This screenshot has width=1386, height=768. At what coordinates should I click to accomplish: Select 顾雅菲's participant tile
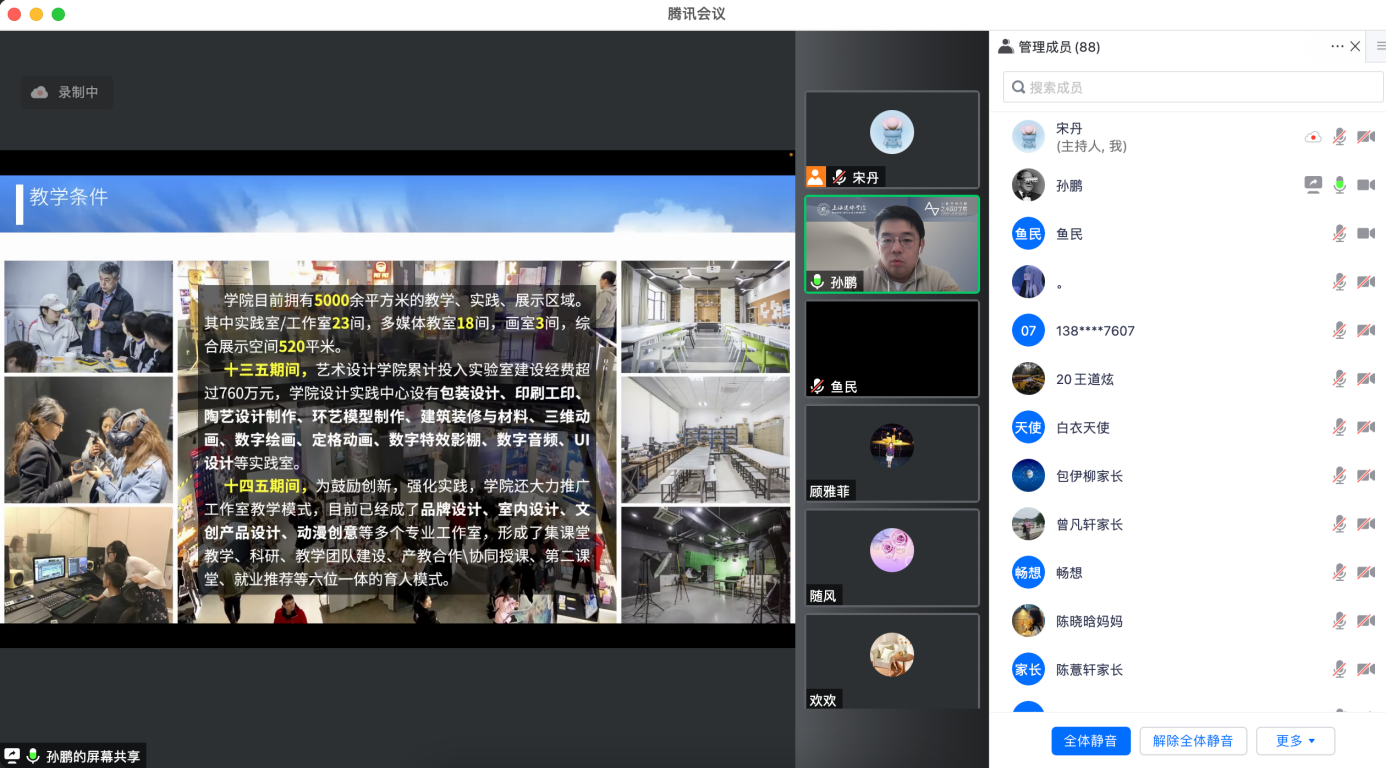pos(891,452)
